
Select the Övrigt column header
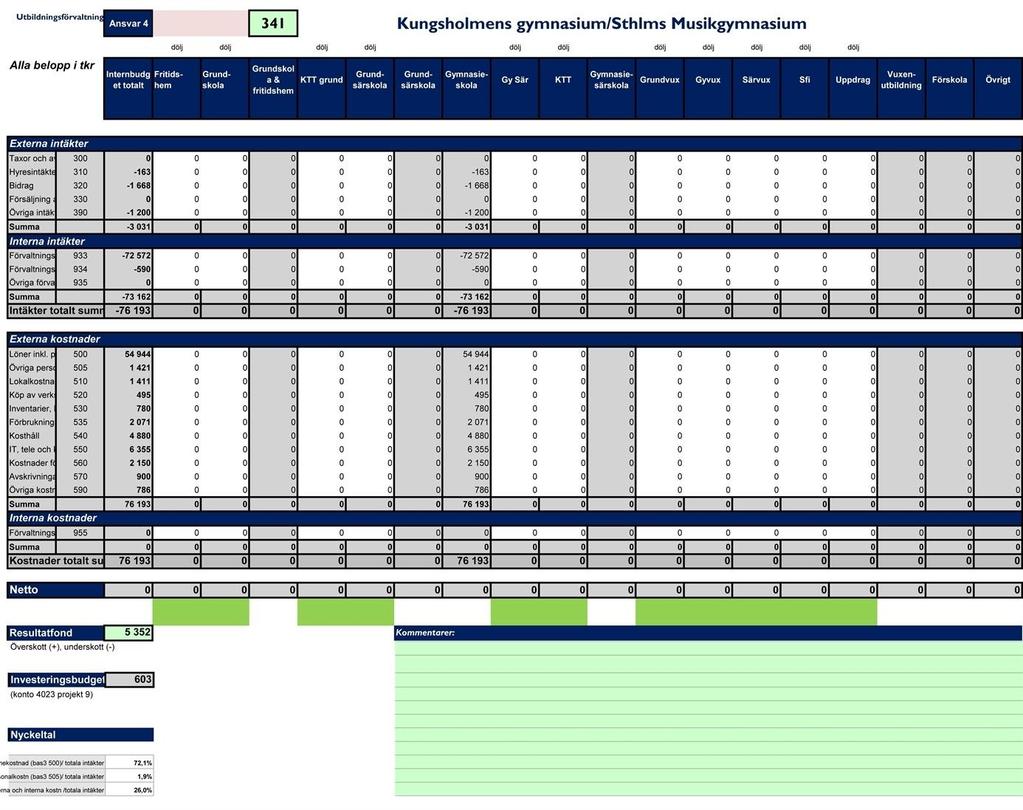pyautogui.click(x=998, y=88)
